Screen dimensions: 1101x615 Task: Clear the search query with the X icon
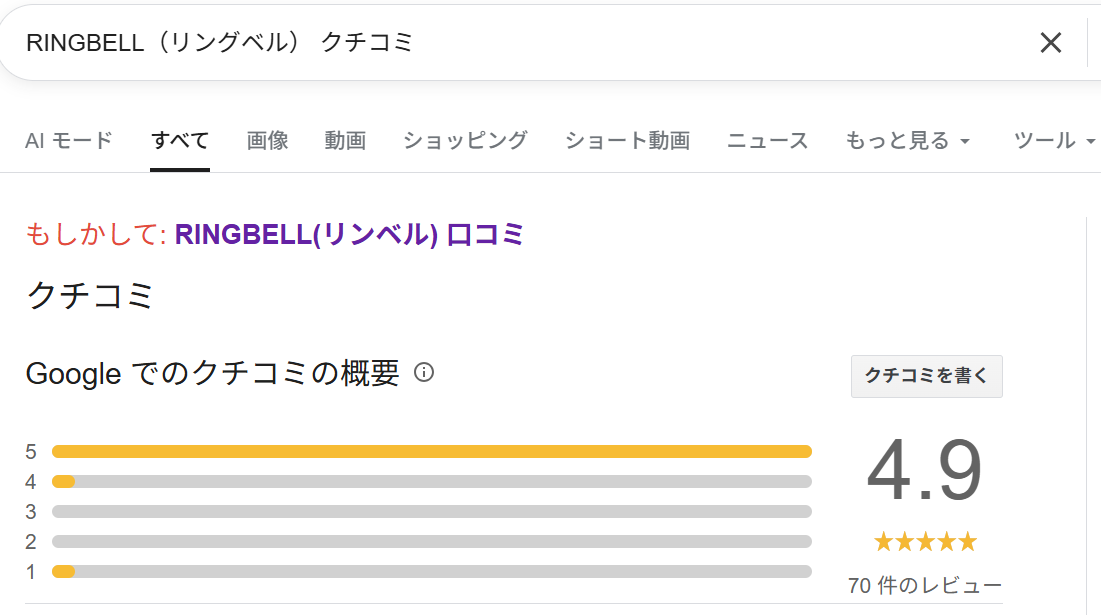[1050, 42]
